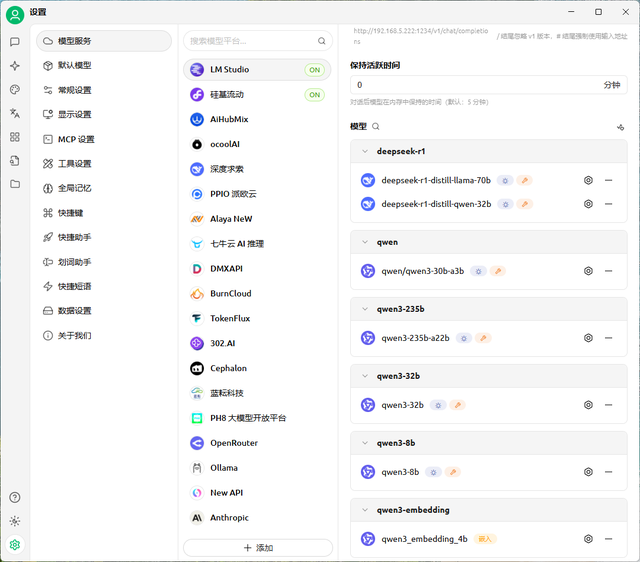Screen dimensions: 640x562
Task: Remove qwen/qwen3-30b-a3b with the minus icon
Action: pyautogui.click(x=609, y=271)
